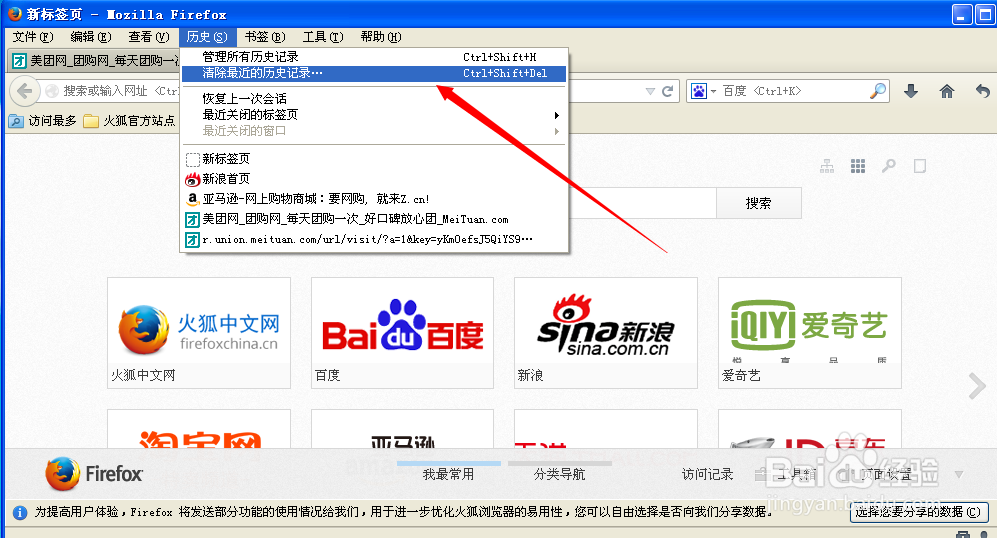
Task: Open the downloads arrow icon
Action: pos(911,91)
